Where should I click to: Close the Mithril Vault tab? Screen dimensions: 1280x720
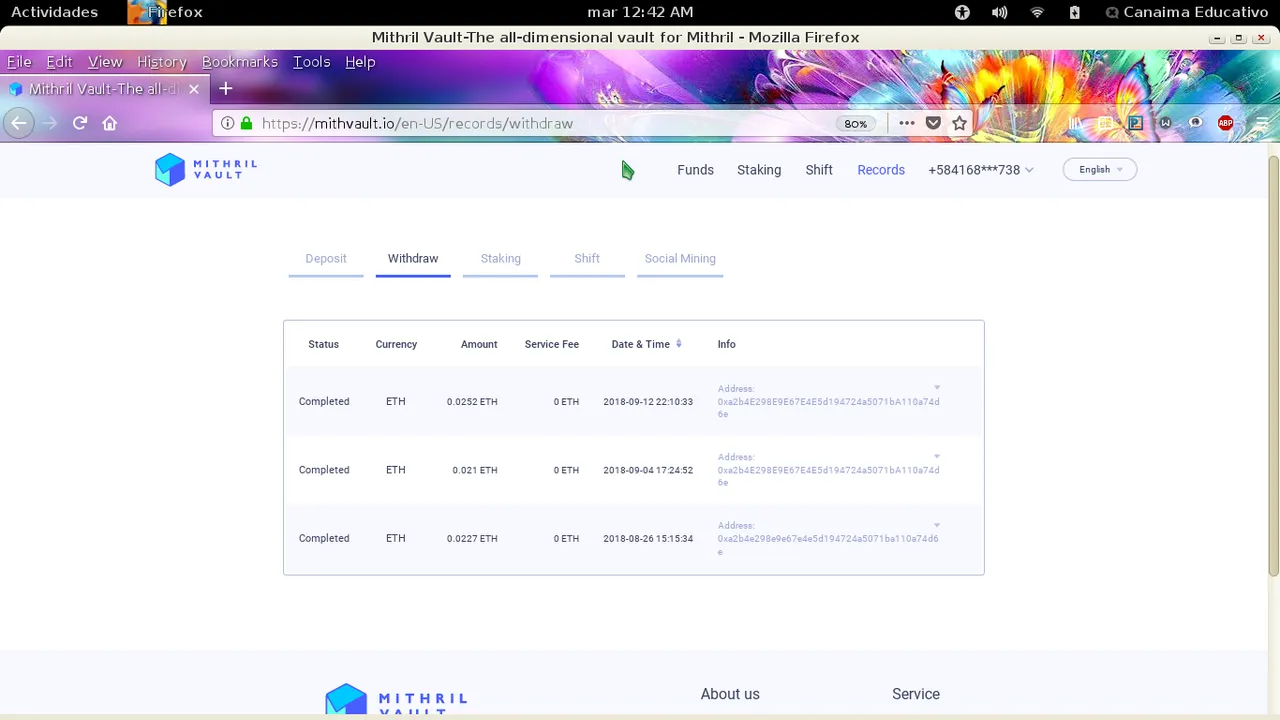click(x=194, y=89)
